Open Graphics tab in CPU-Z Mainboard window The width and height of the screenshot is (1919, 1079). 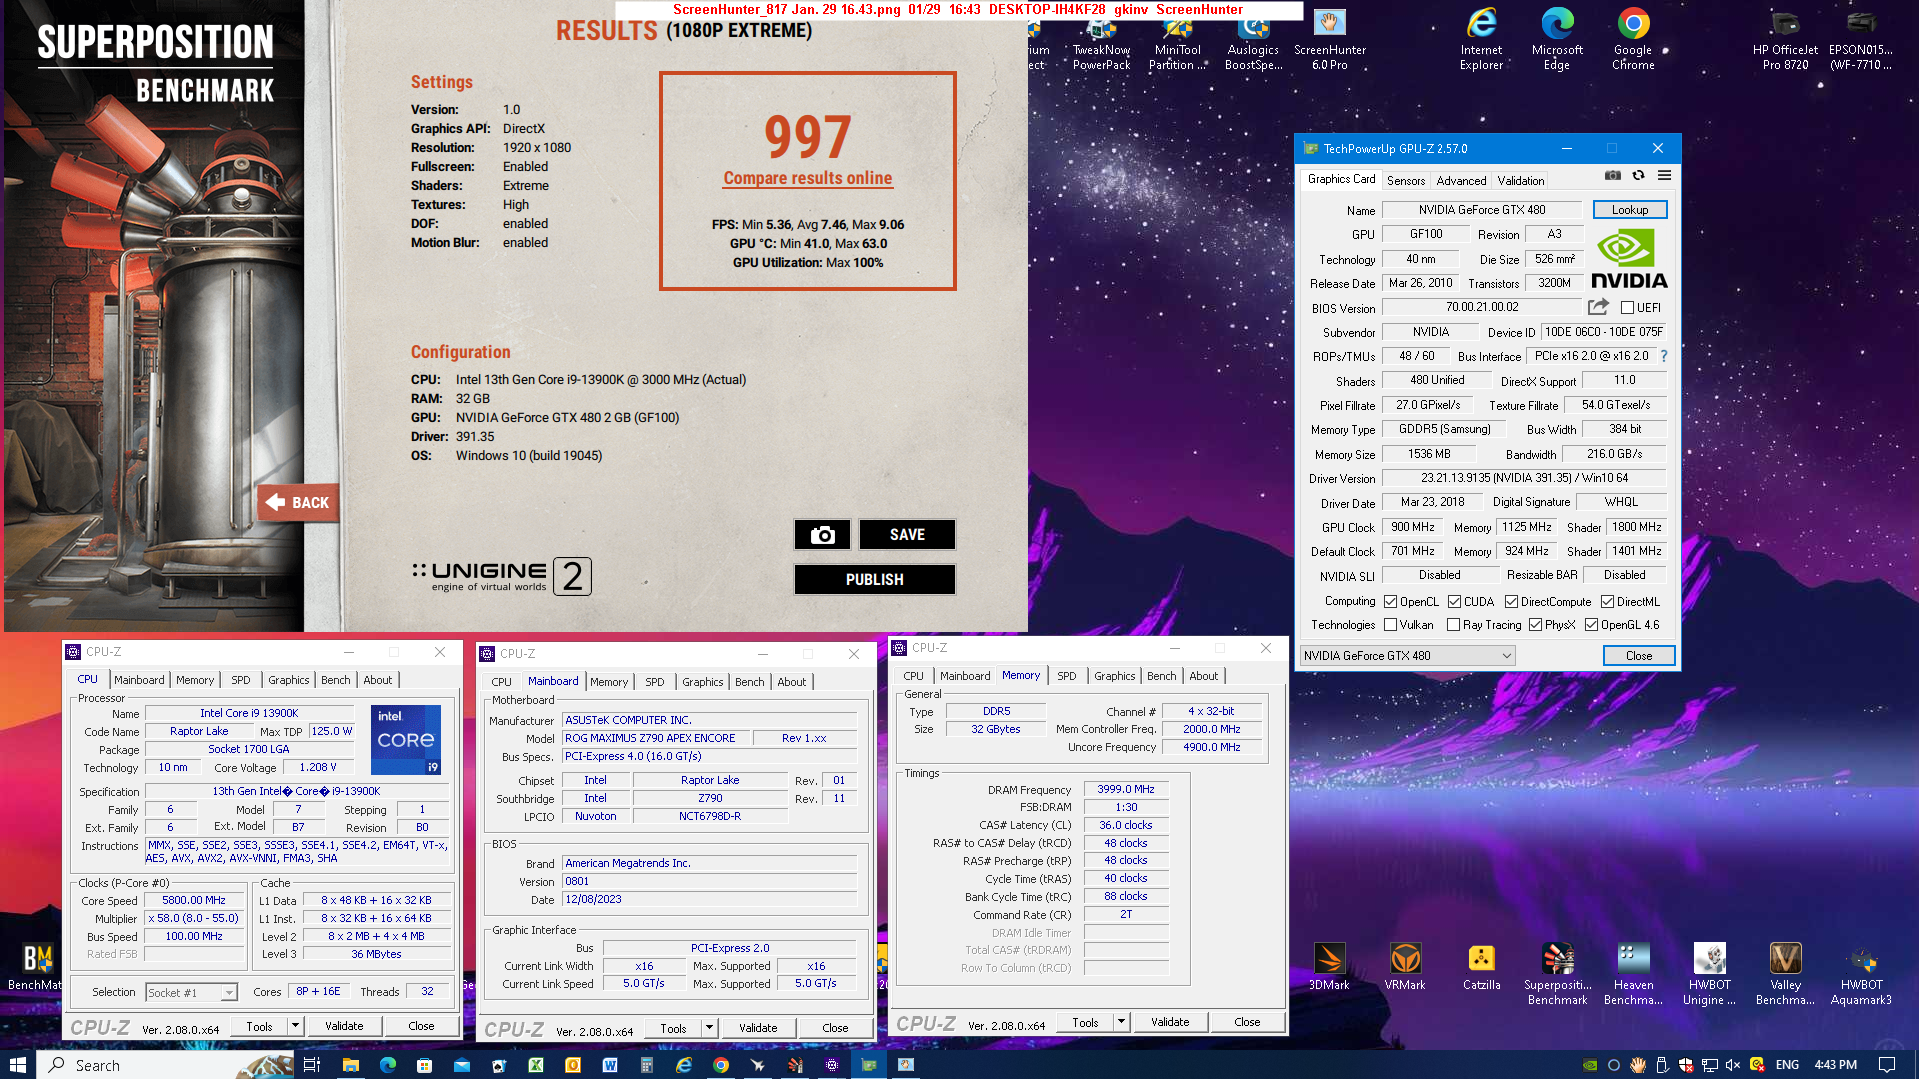click(702, 682)
